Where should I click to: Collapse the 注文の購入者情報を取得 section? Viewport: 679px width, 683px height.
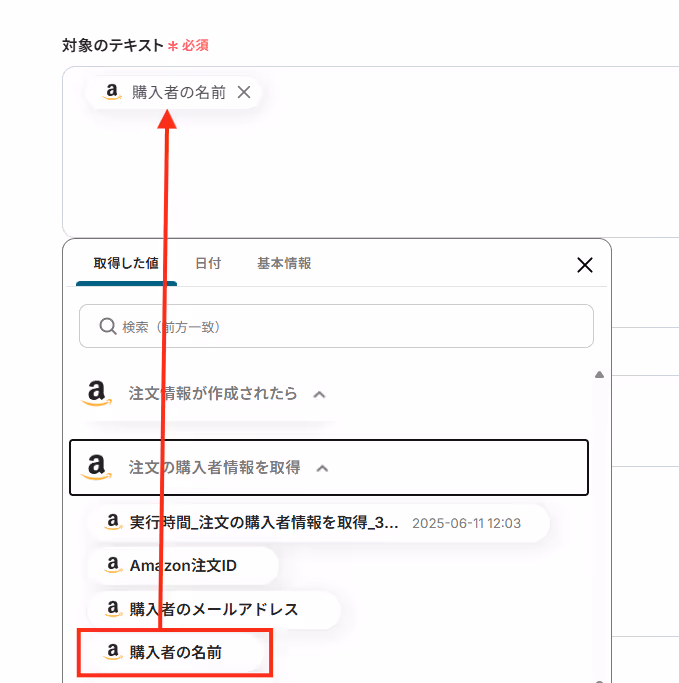tap(322, 469)
